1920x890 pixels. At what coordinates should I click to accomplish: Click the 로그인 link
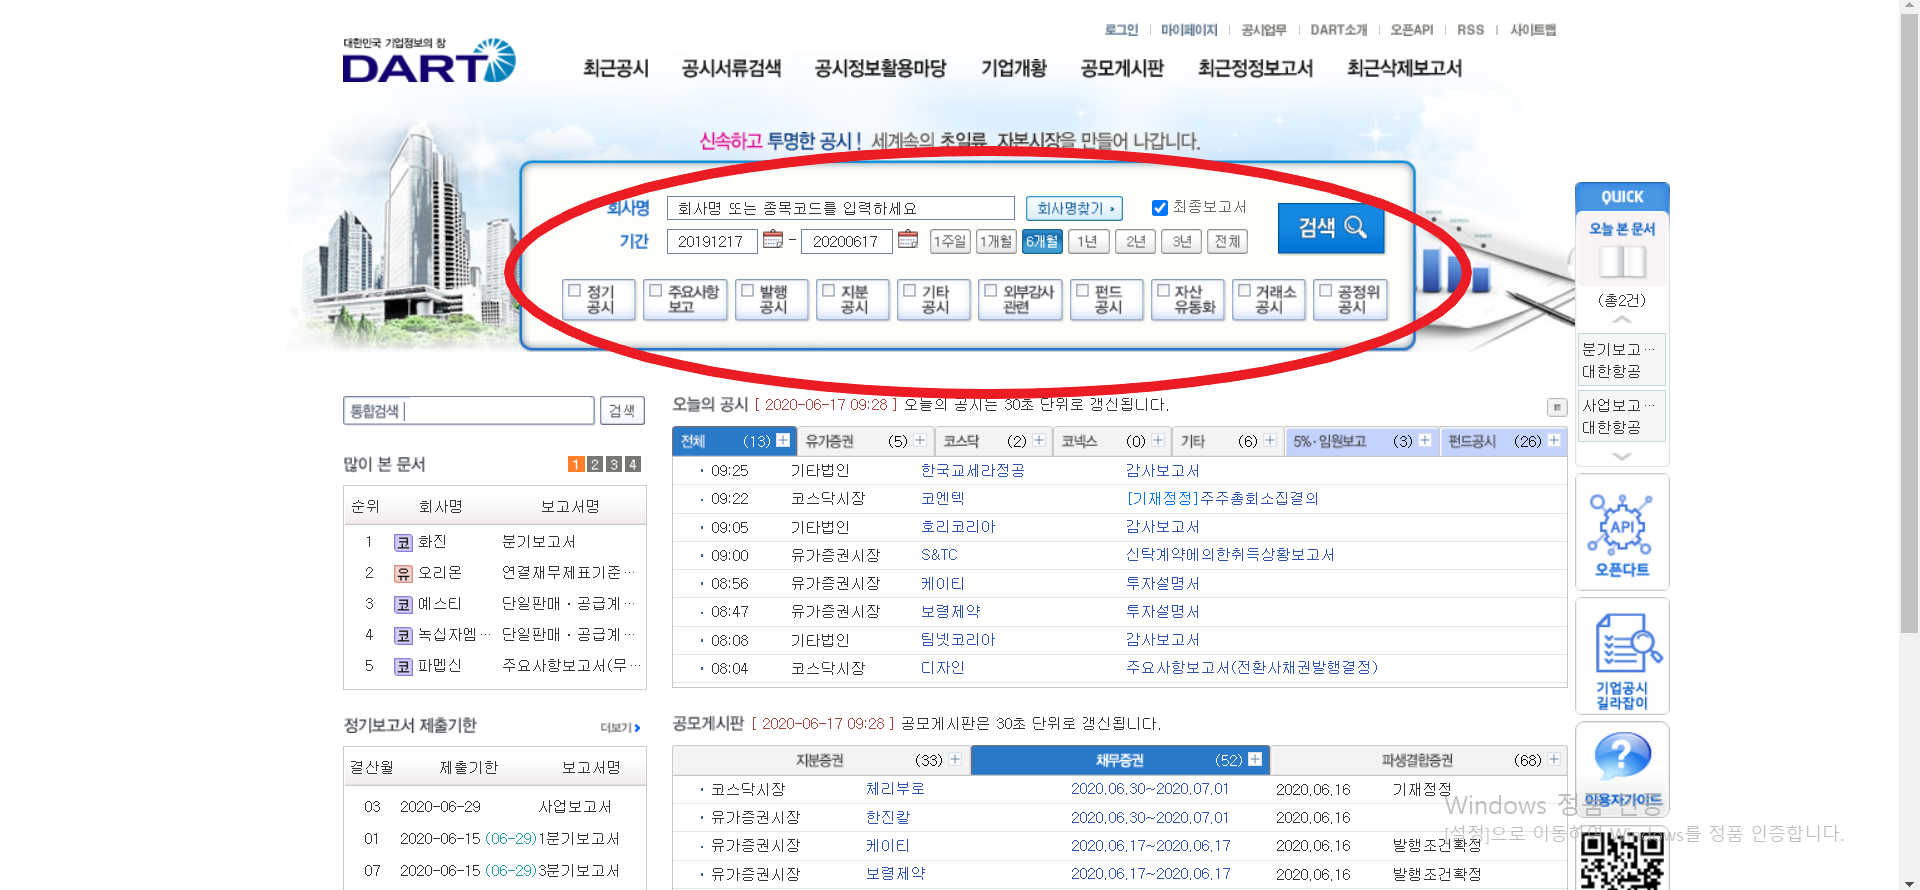click(x=1121, y=30)
